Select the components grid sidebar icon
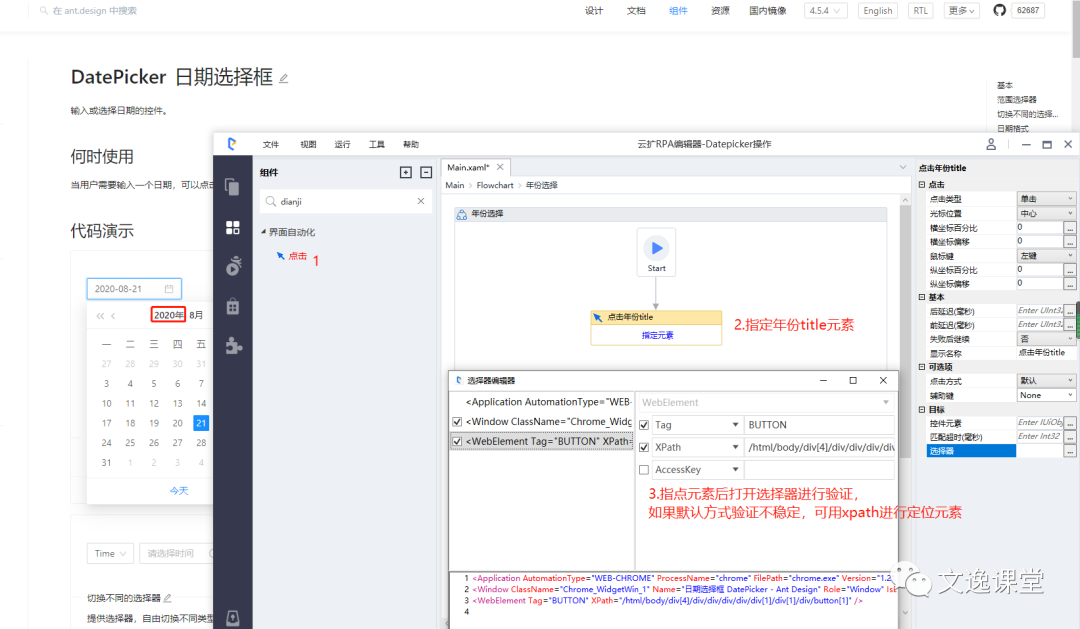1080x629 pixels. pos(232,227)
